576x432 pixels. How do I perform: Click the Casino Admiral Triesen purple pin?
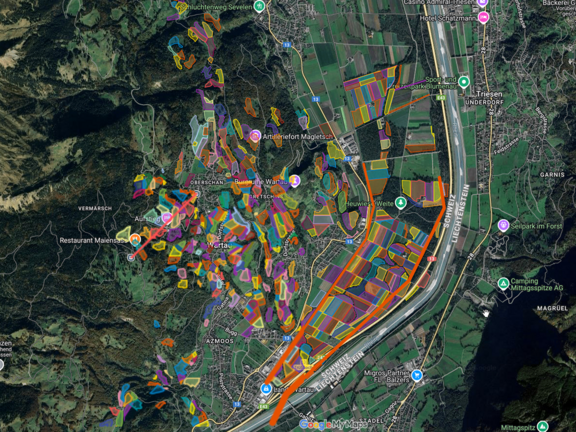tap(482, 3)
